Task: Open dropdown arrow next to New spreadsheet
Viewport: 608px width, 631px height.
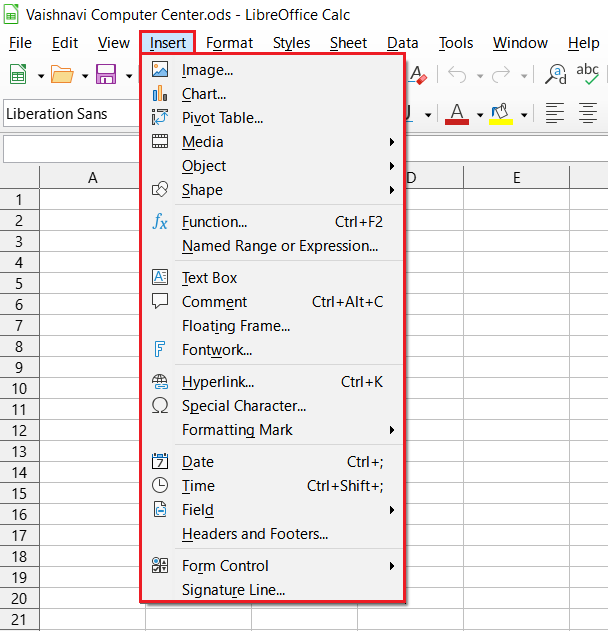Action: (41, 76)
